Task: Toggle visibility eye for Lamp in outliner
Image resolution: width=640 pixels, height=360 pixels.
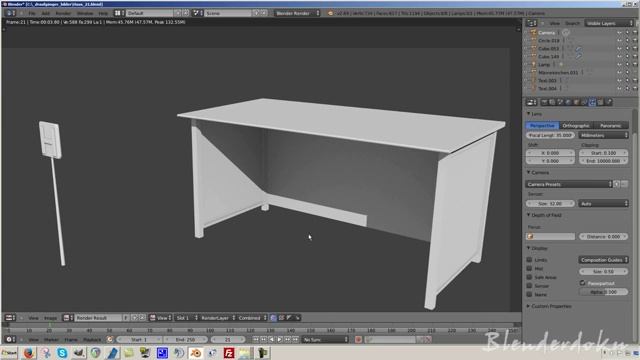Action: point(619,64)
